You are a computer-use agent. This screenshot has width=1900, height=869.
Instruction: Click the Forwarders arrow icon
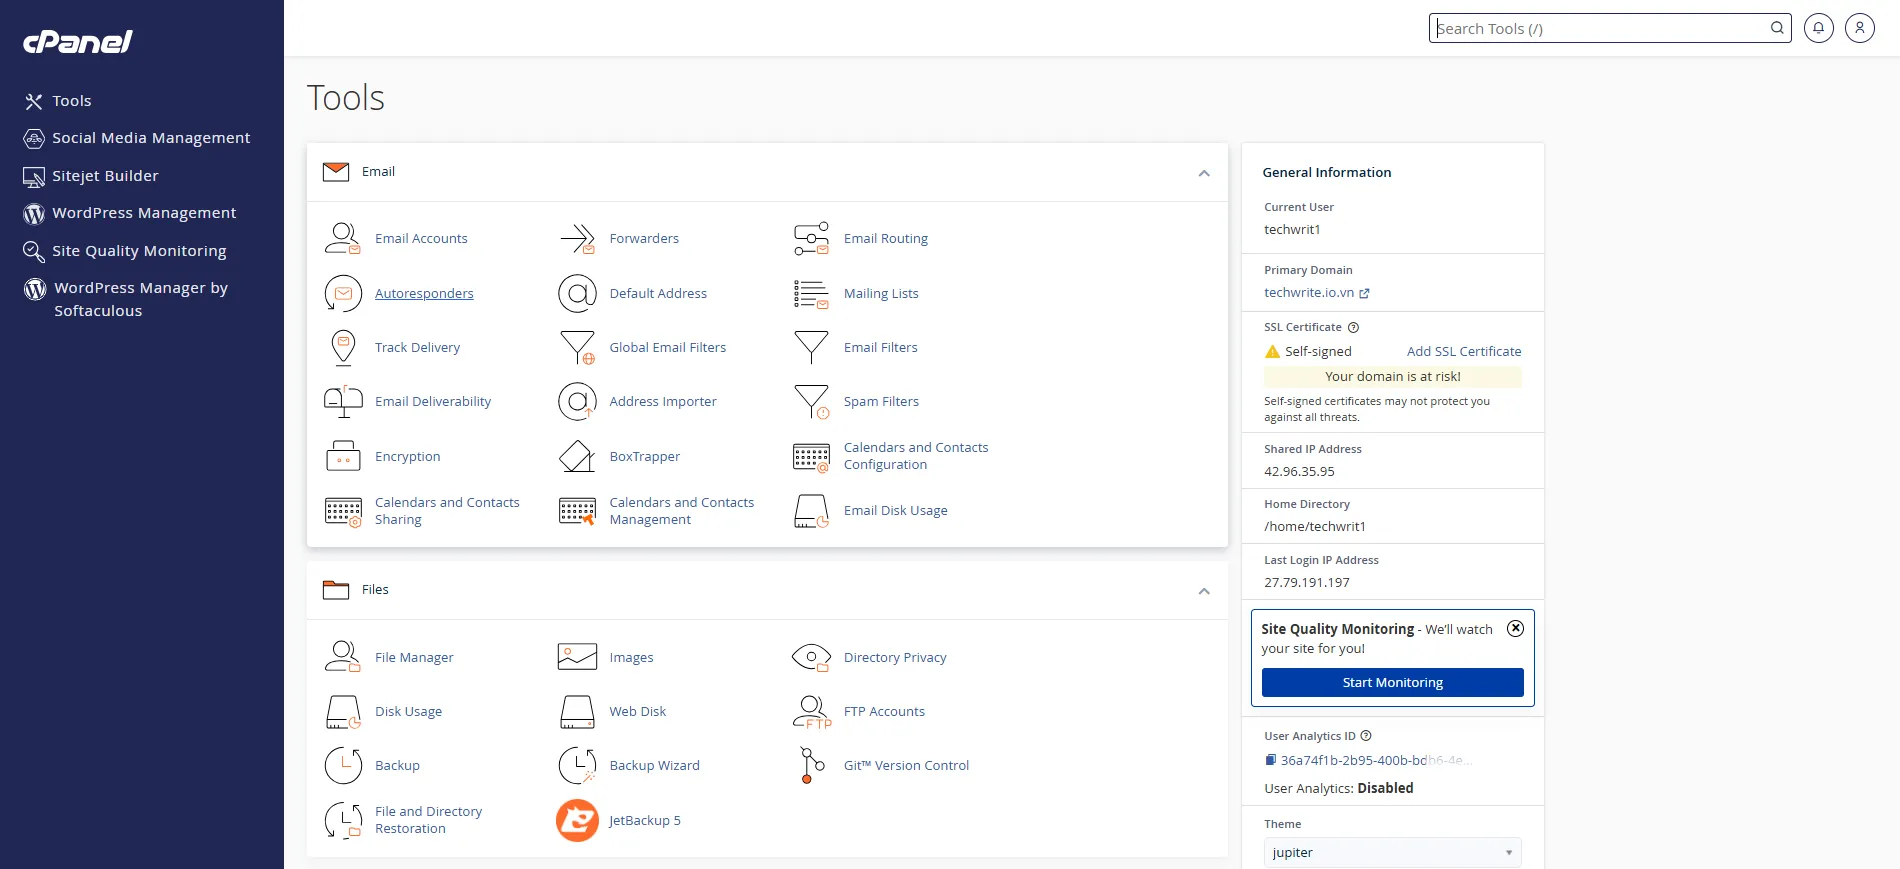(x=577, y=238)
